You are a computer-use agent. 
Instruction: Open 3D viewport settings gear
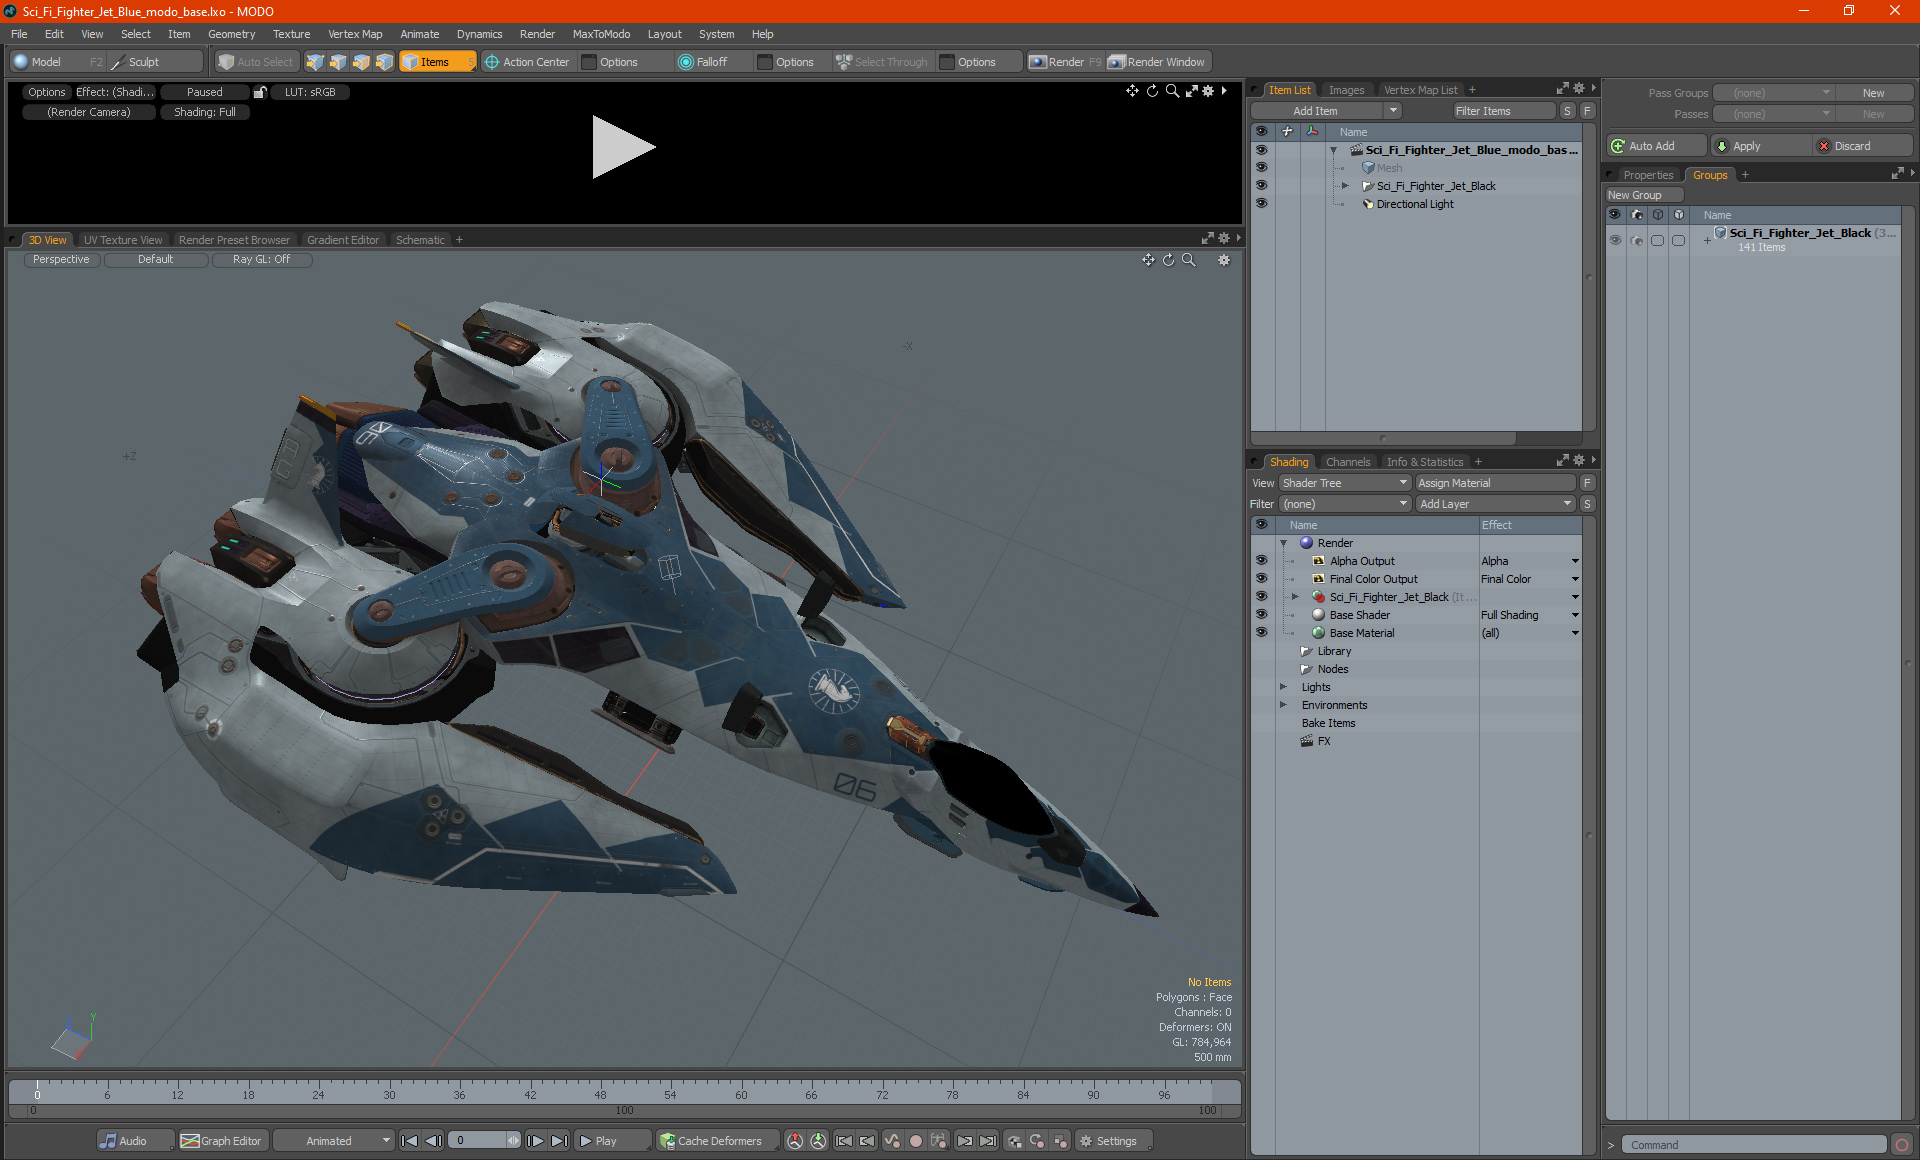click(x=1223, y=260)
